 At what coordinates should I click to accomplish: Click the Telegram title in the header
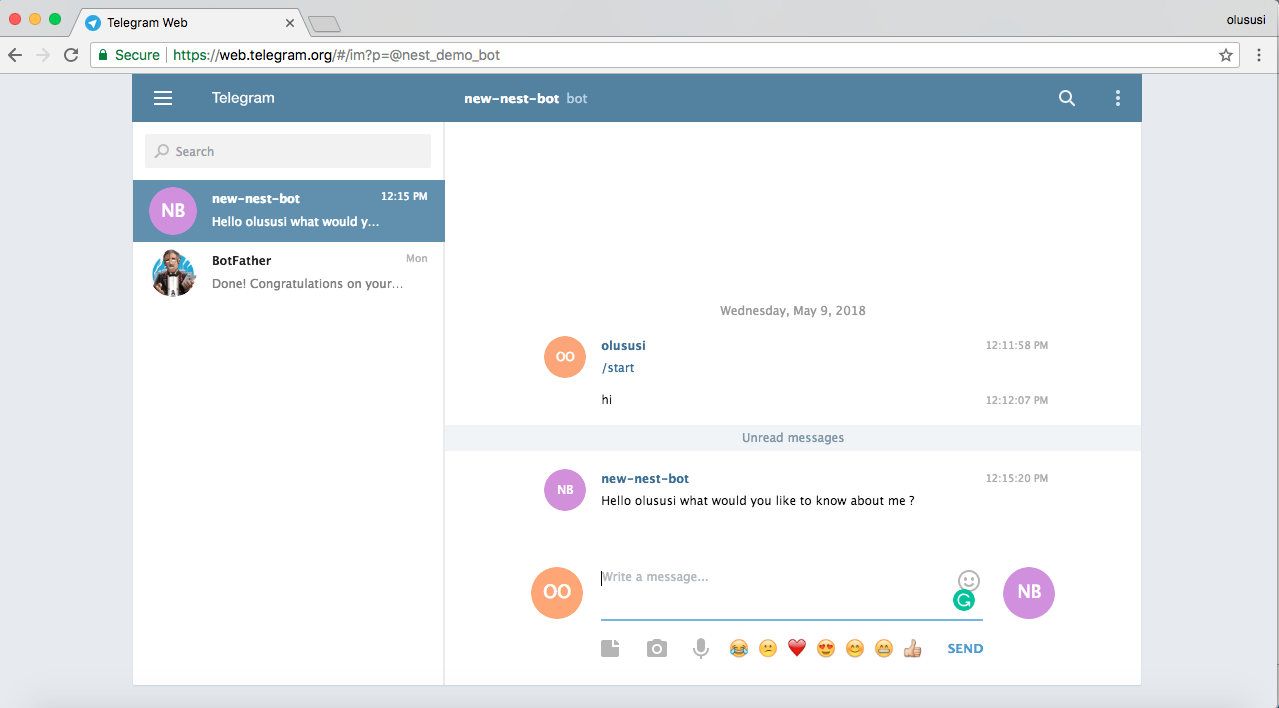[x=243, y=98]
